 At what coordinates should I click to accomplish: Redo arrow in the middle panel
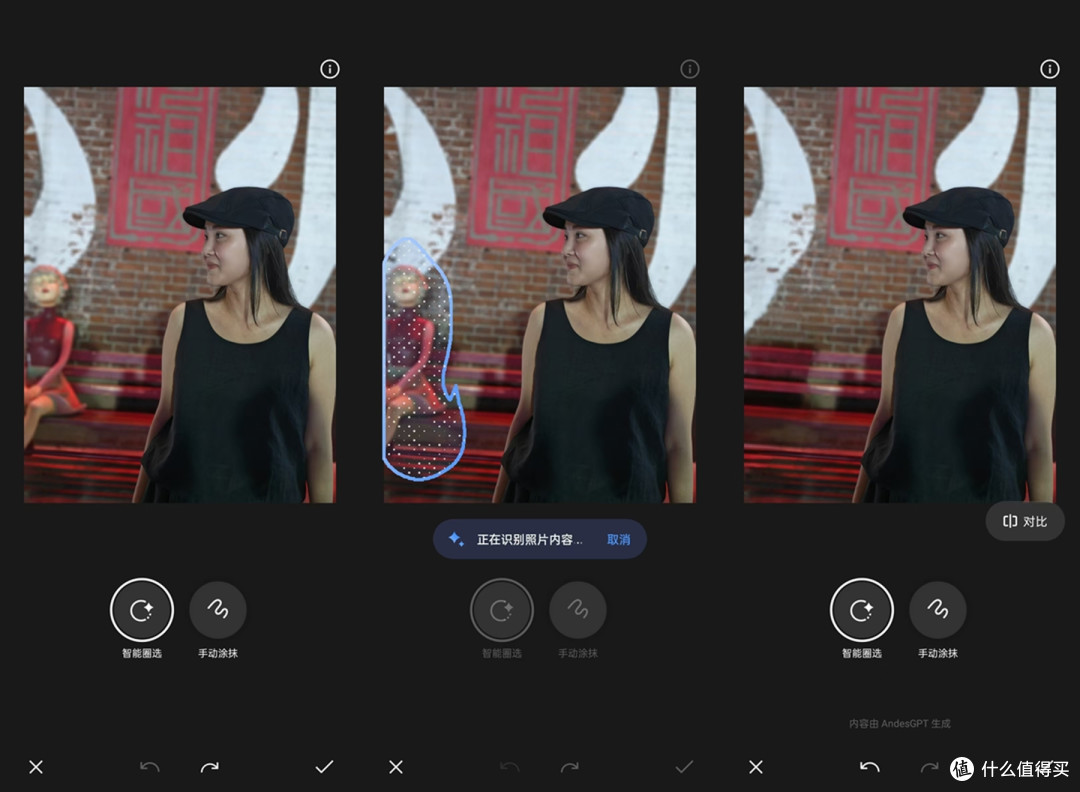[x=570, y=767]
